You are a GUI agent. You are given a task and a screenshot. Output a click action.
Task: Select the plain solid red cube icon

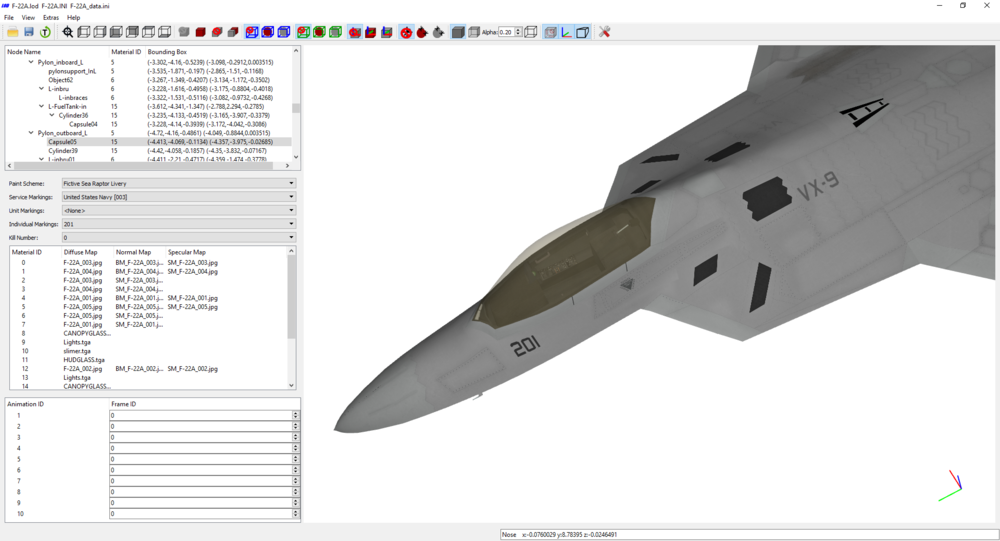click(x=200, y=32)
